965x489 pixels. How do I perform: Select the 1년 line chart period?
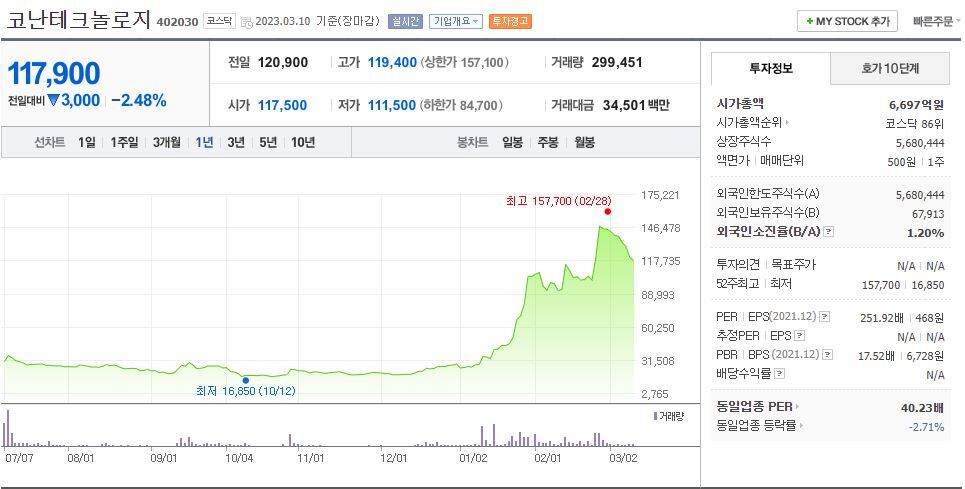[204, 142]
